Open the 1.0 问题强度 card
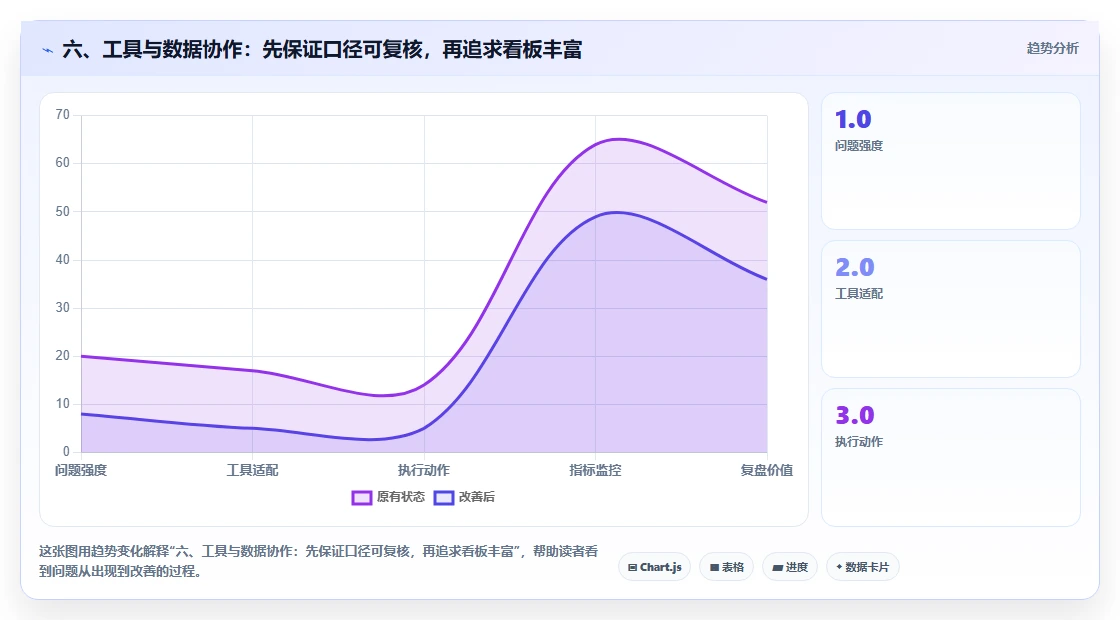 (x=951, y=161)
